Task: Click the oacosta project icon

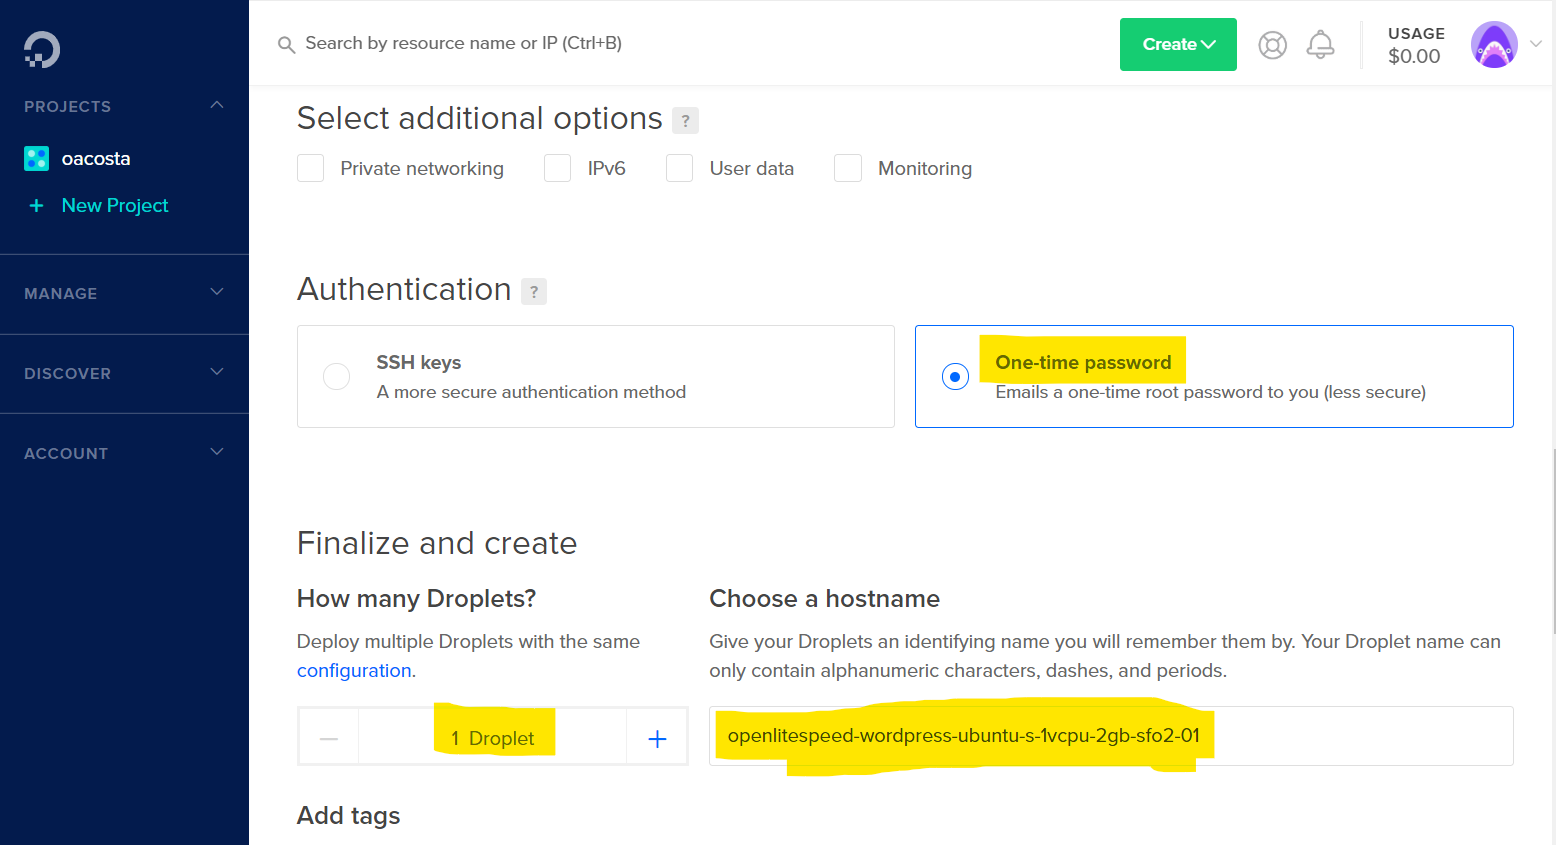Action: point(36,158)
